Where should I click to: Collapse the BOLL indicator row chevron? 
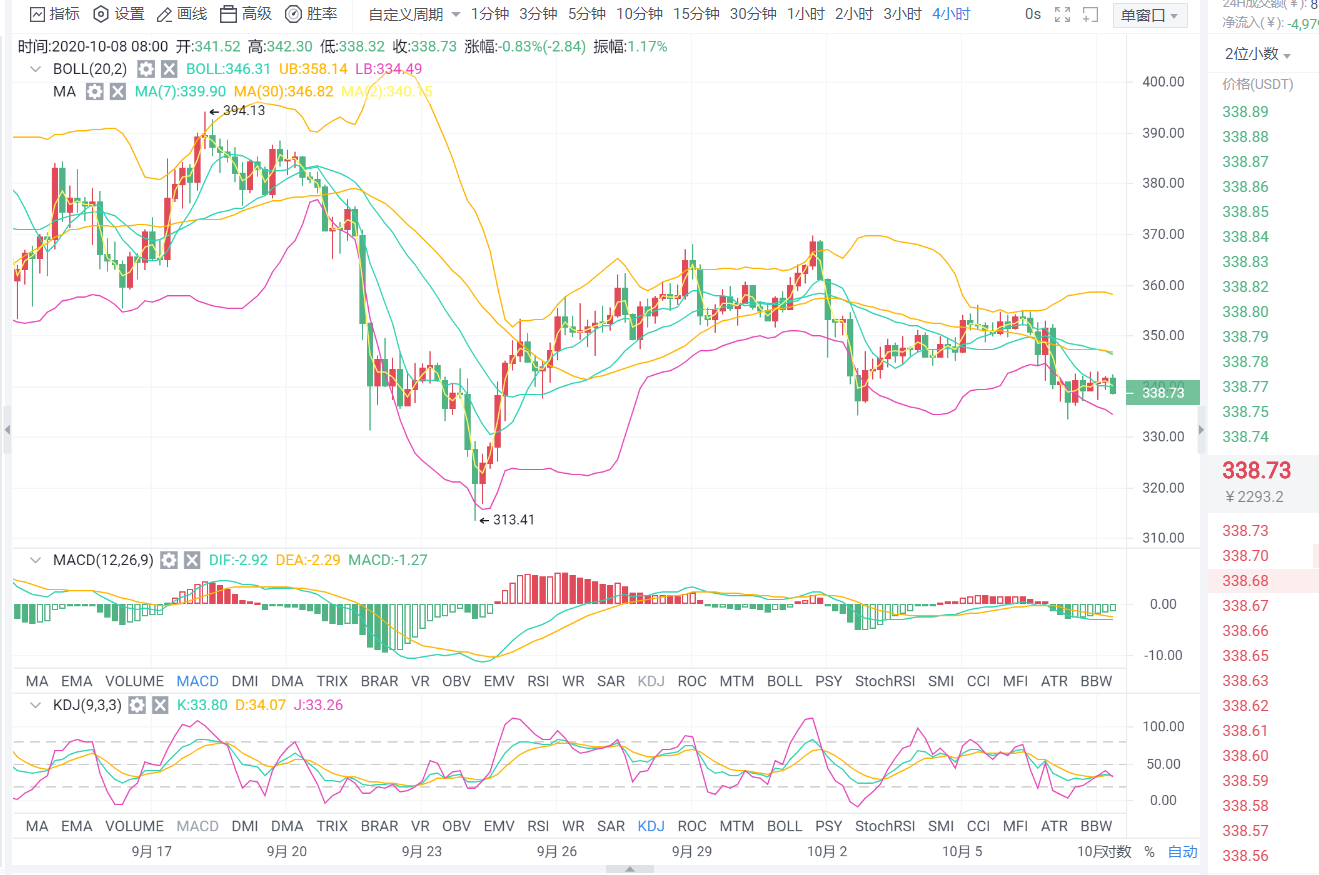pos(37,69)
